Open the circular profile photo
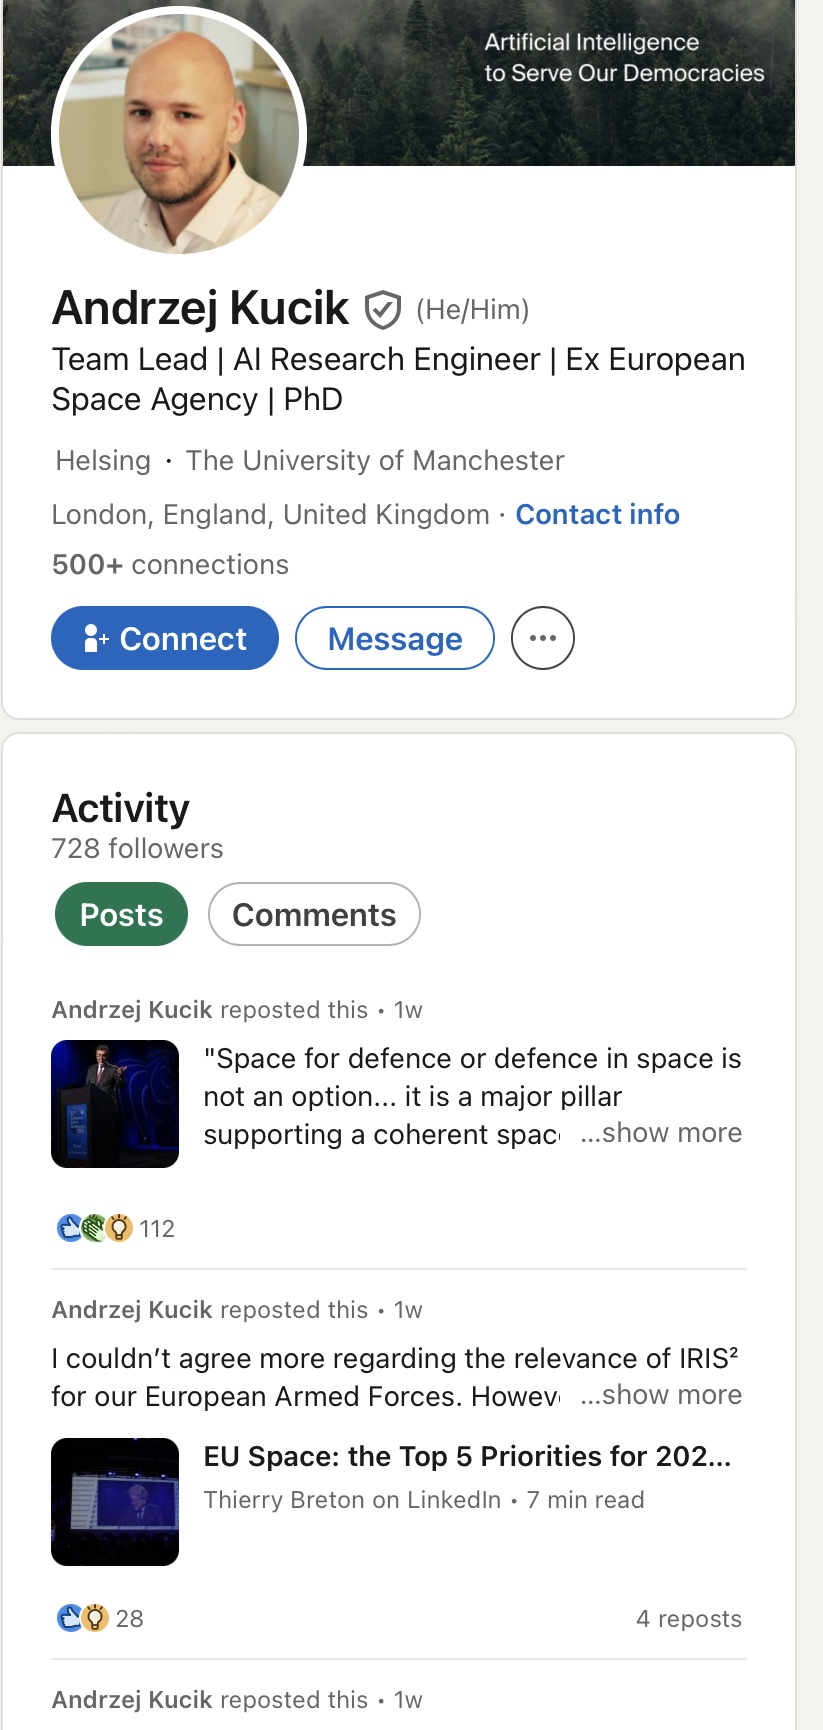 pyautogui.click(x=179, y=133)
